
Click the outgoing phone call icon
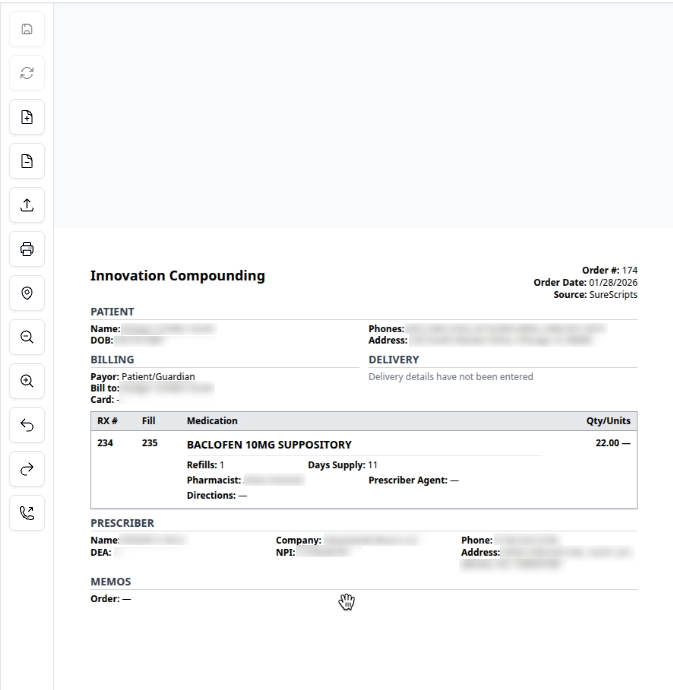[x=27, y=513]
